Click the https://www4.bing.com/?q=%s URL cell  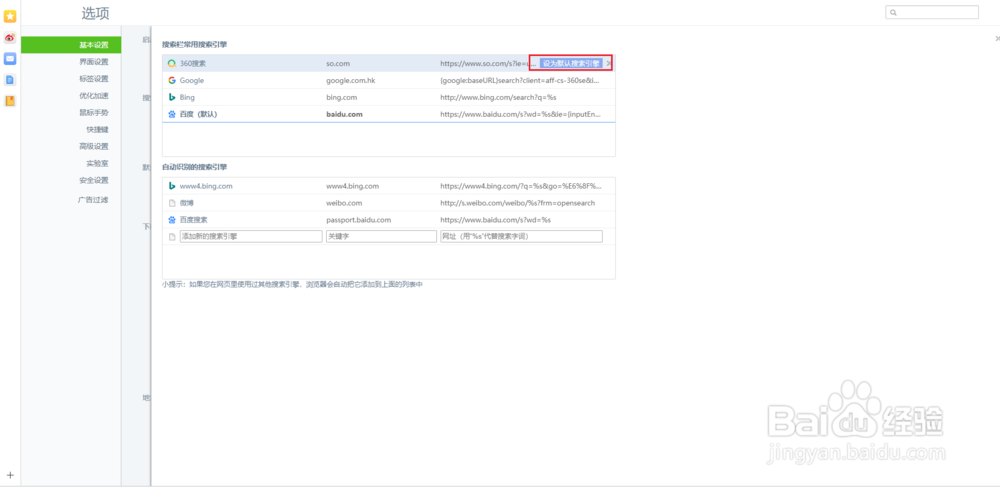[x=520, y=186]
